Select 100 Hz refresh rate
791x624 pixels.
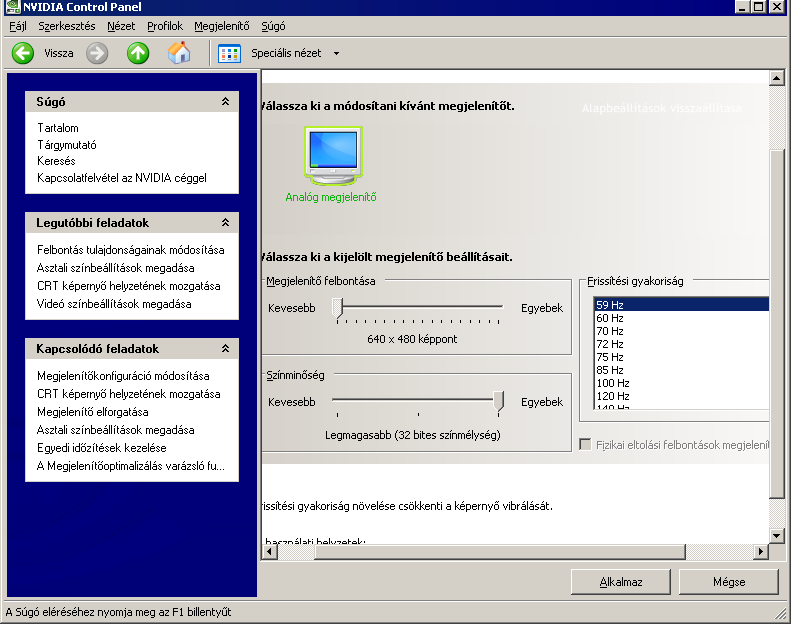click(x=681, y=383)
